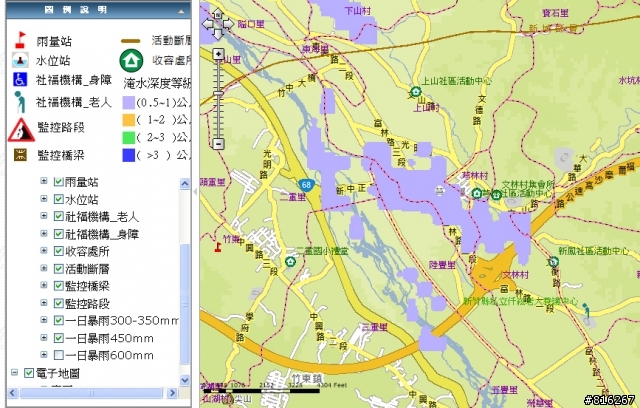Pan the map up with the north arrow

pos(218,13)
